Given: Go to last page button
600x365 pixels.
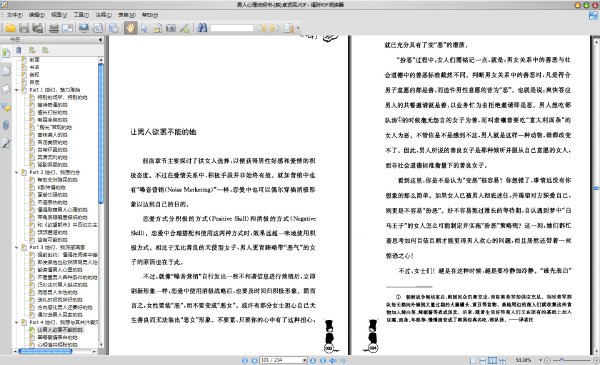Looking at the screenshot, I should 323,360.
